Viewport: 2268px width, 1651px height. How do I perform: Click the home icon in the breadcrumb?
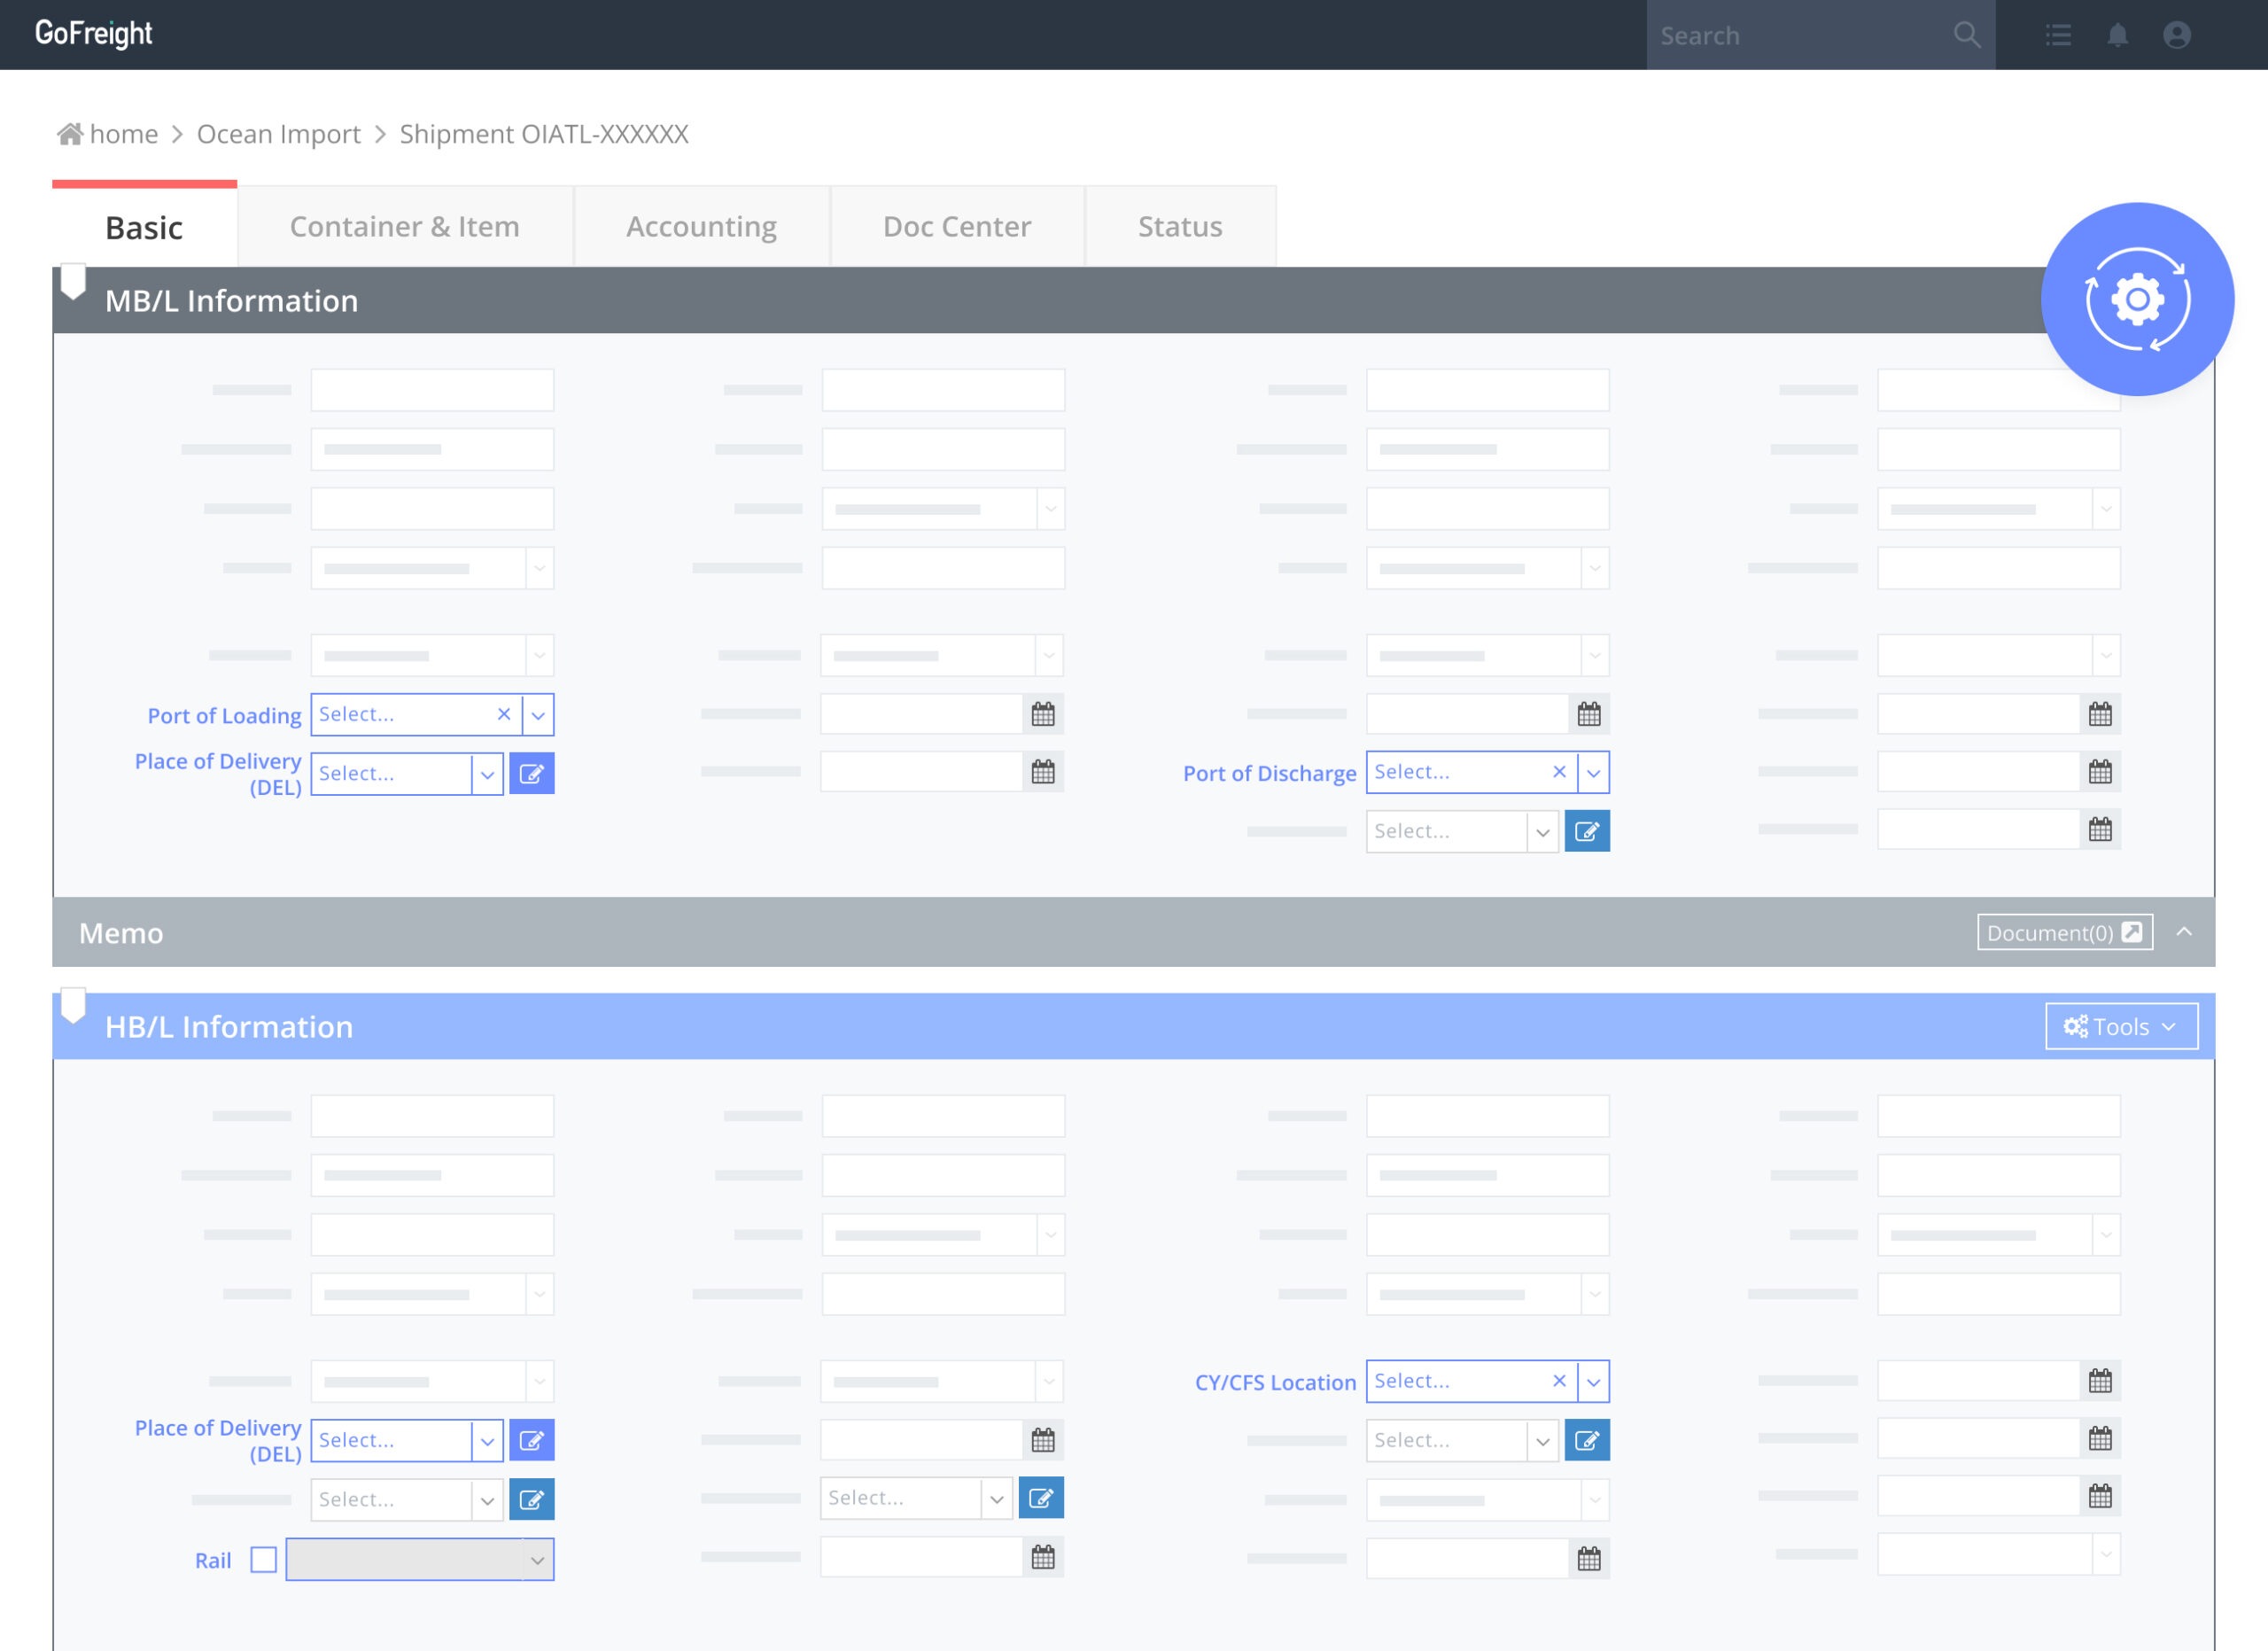click(68, 132)
